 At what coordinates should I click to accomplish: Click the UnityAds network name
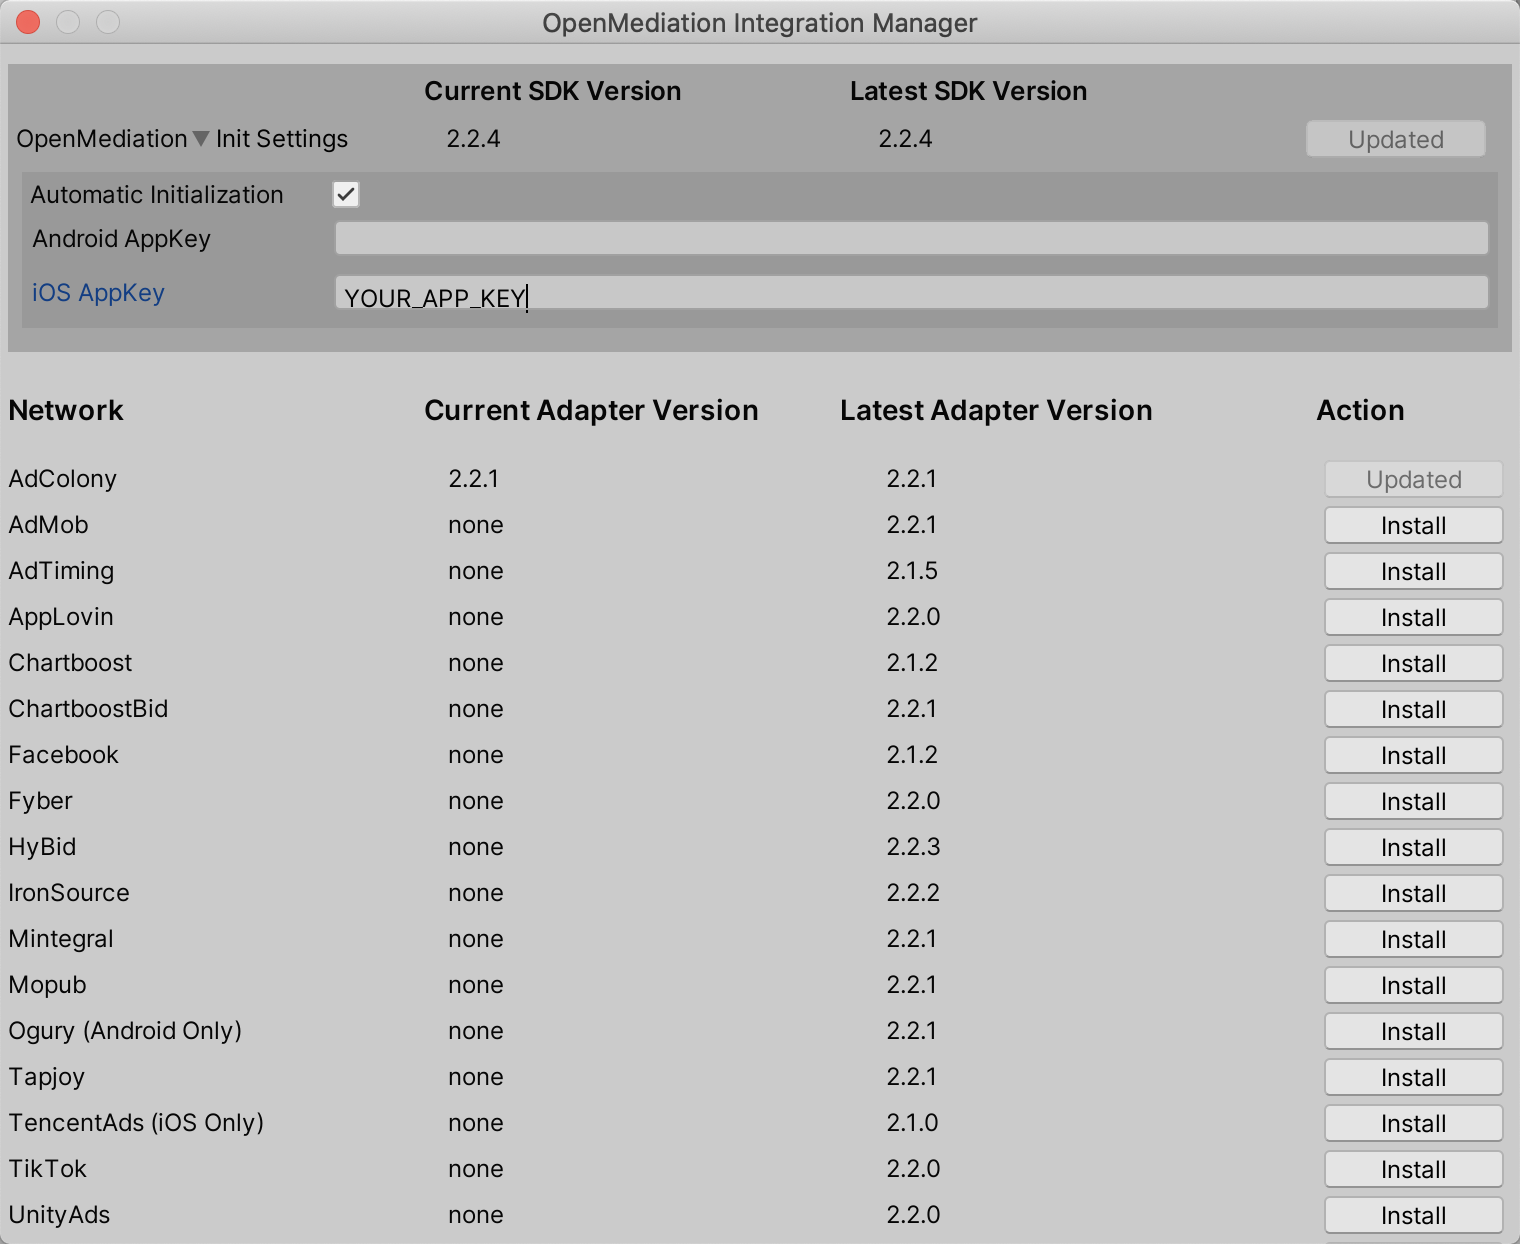pyautogui.click(x=60, y=1215)
